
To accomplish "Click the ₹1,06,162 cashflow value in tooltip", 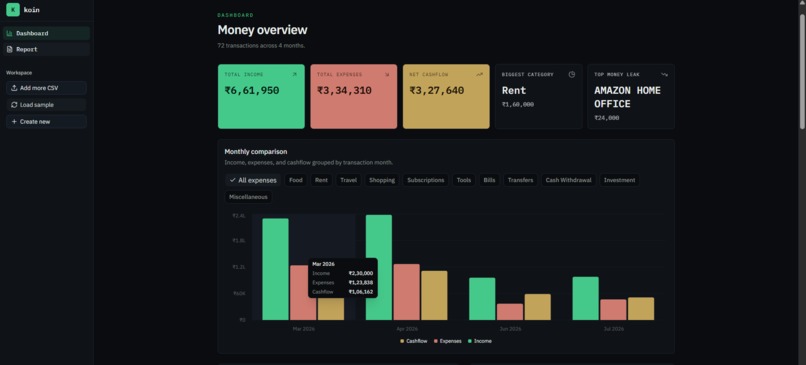I will (361, 292).
